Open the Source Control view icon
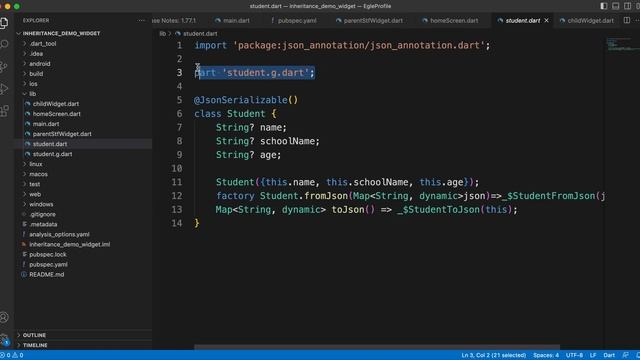The image size is (640, 360). (x=4, y=67)
